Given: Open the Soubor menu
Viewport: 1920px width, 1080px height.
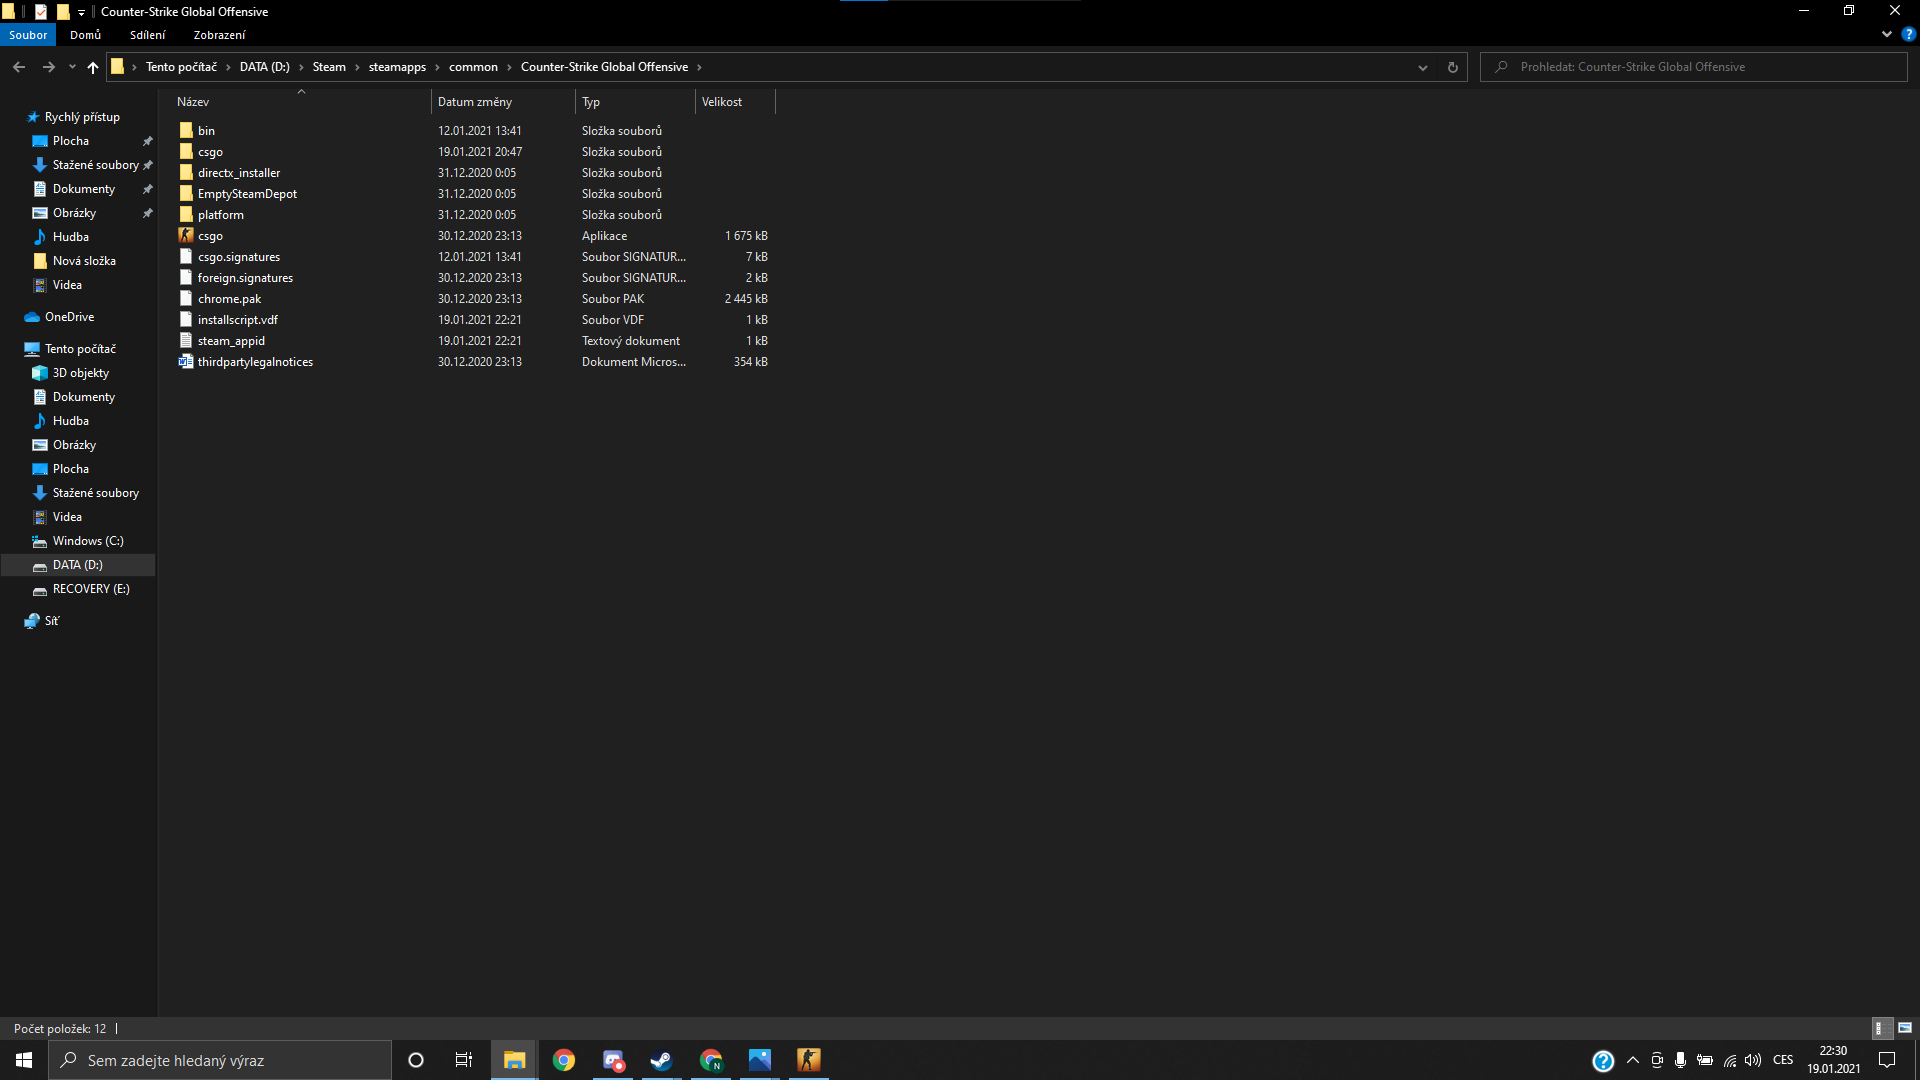Looking at the screenshot, I should pyautogui.click(x=28, y=35).
